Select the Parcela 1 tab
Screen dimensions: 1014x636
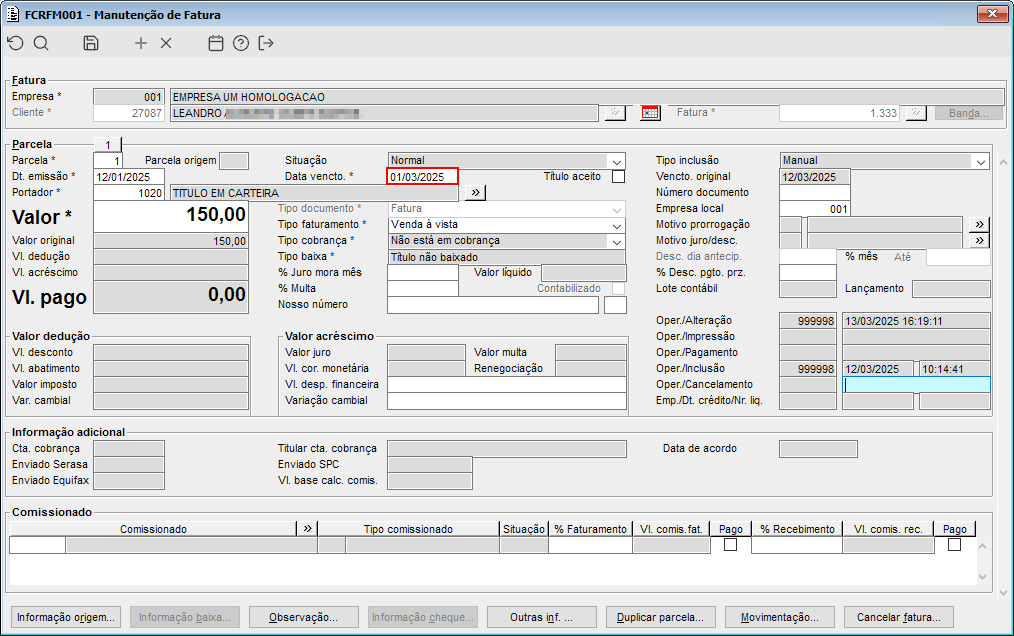tap(107, 144)
